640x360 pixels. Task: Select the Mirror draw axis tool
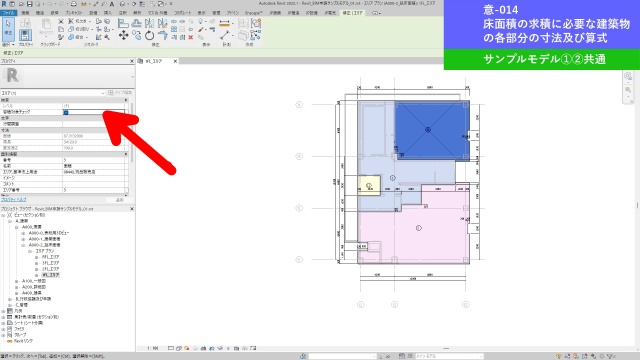coord(162,23)
